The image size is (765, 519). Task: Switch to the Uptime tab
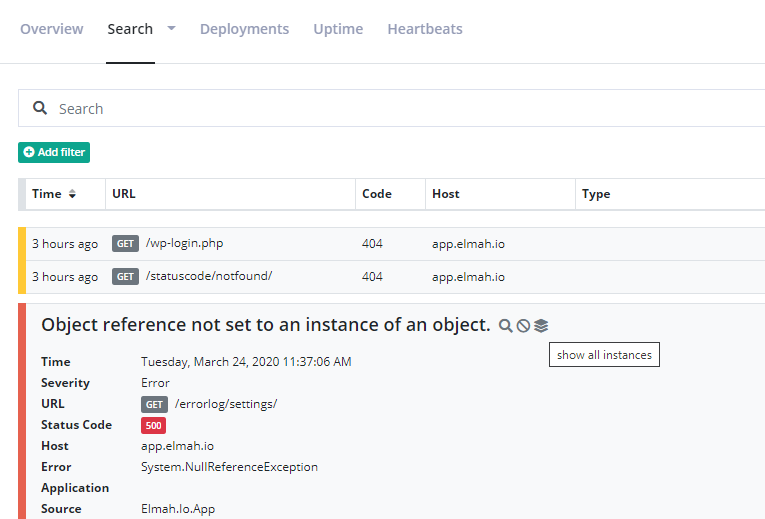338,29
